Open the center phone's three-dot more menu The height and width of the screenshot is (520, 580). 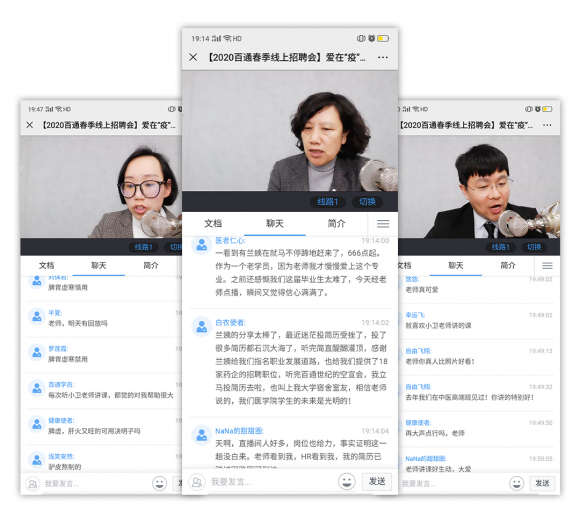(x=383, y=57)
